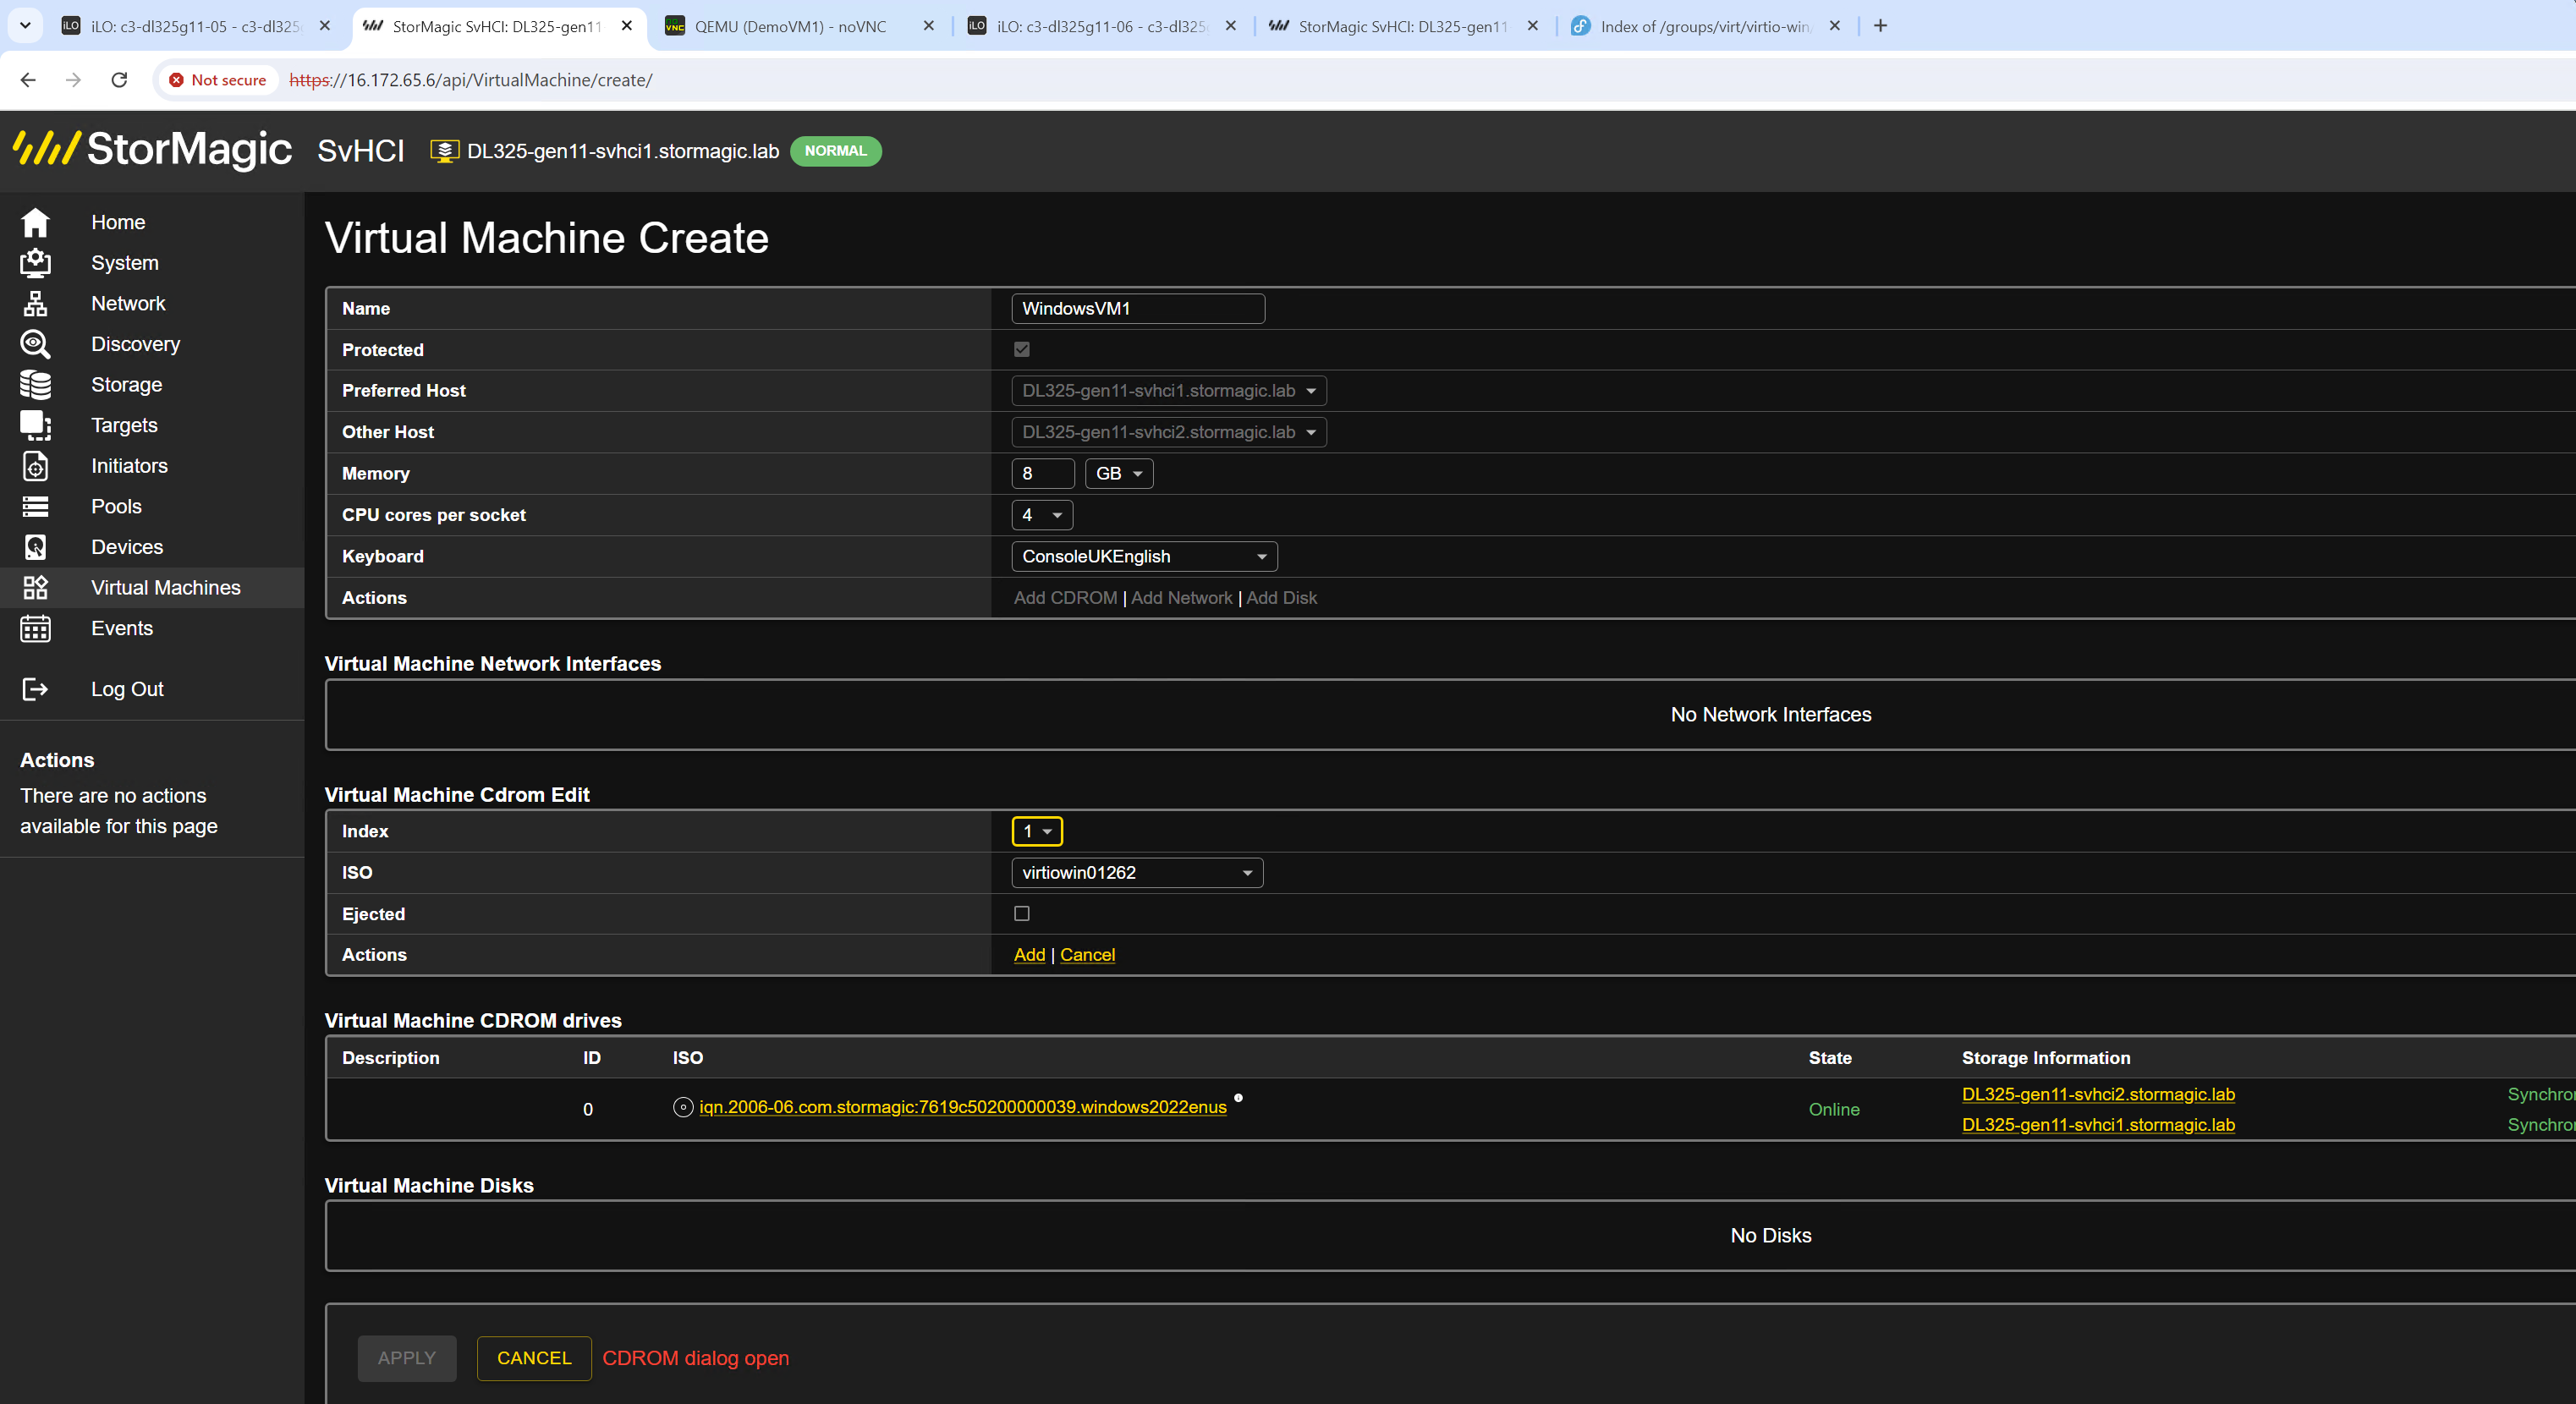Click the CD icon beside windows2022enus ISO
Viewport: 2576px width, 1404px height.
point(683,1107)
